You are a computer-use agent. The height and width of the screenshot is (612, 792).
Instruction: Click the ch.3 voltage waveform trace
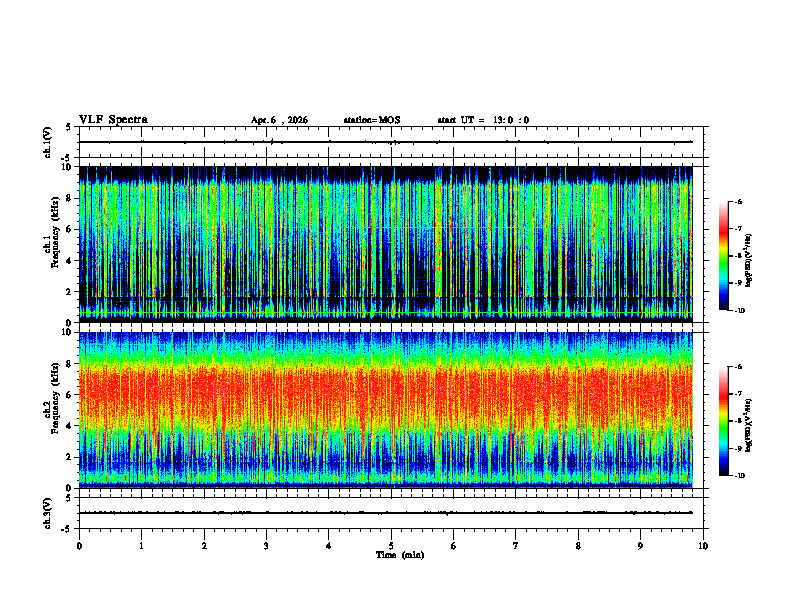click(x=385, y=513)
